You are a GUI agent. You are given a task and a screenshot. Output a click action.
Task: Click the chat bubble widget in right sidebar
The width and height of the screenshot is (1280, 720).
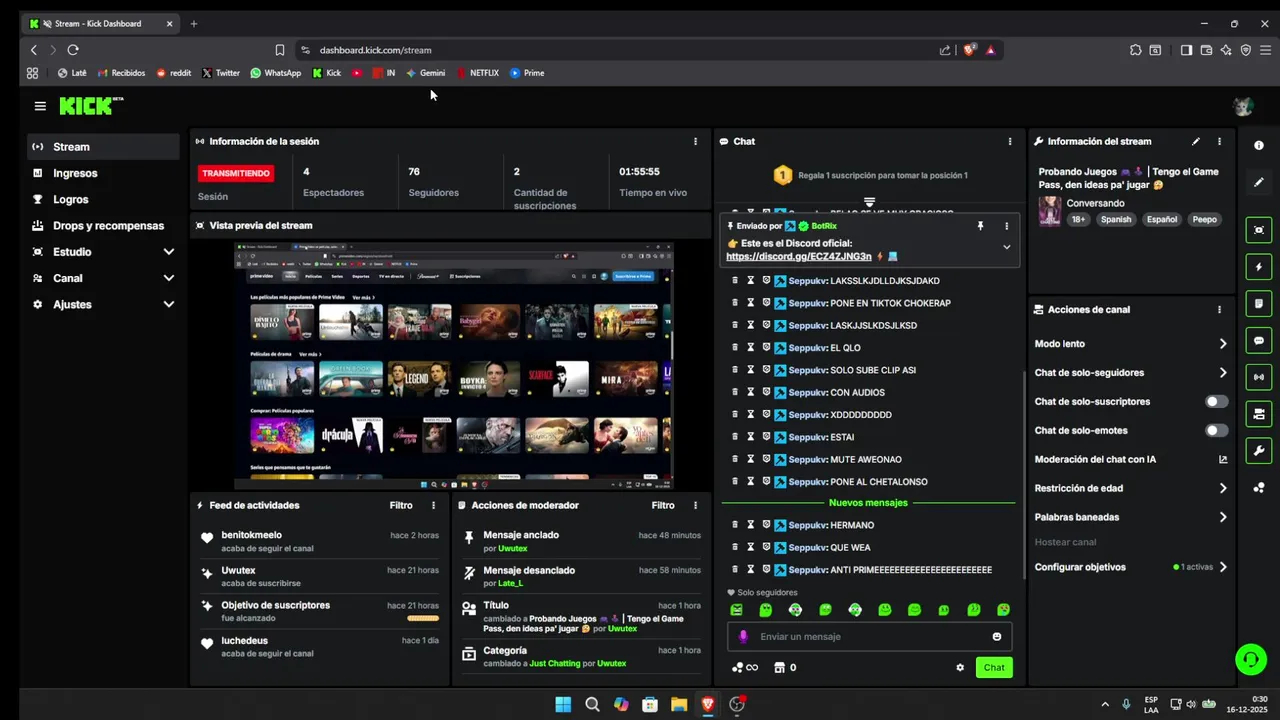coord(1259,340)
